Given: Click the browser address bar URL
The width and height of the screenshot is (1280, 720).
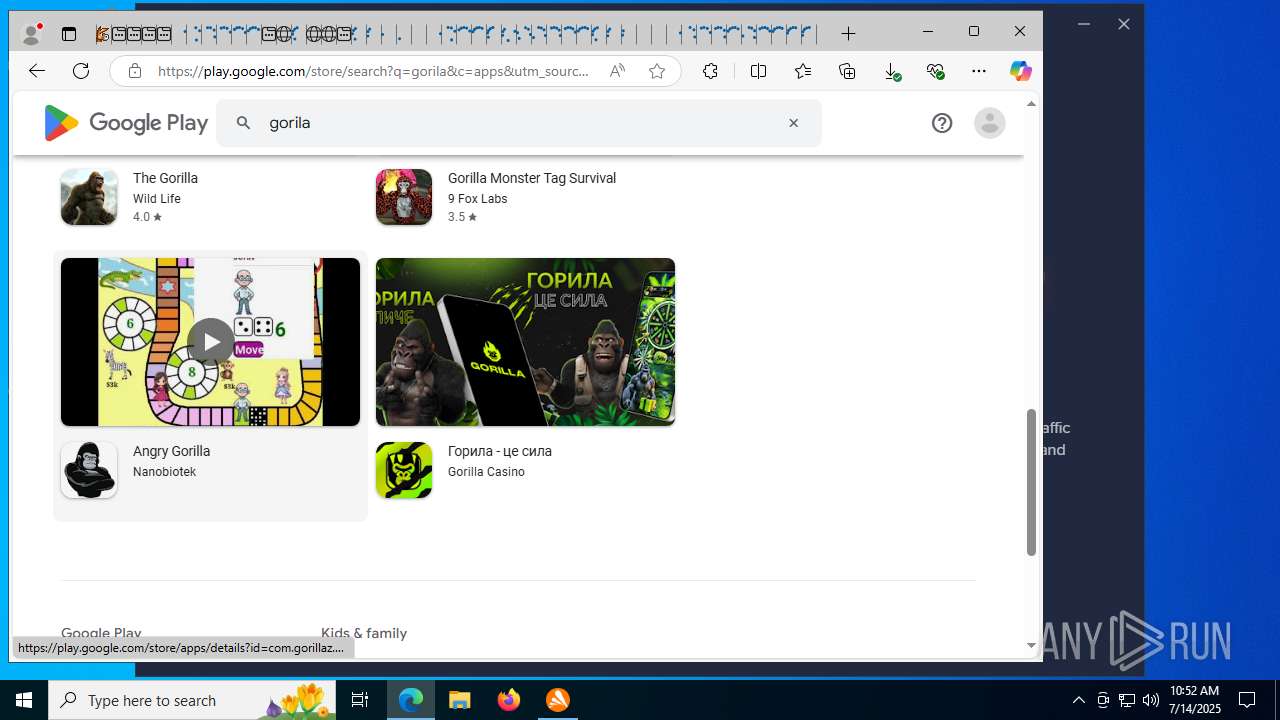Looking at the screenshot, I should click(x=373, y=71).
